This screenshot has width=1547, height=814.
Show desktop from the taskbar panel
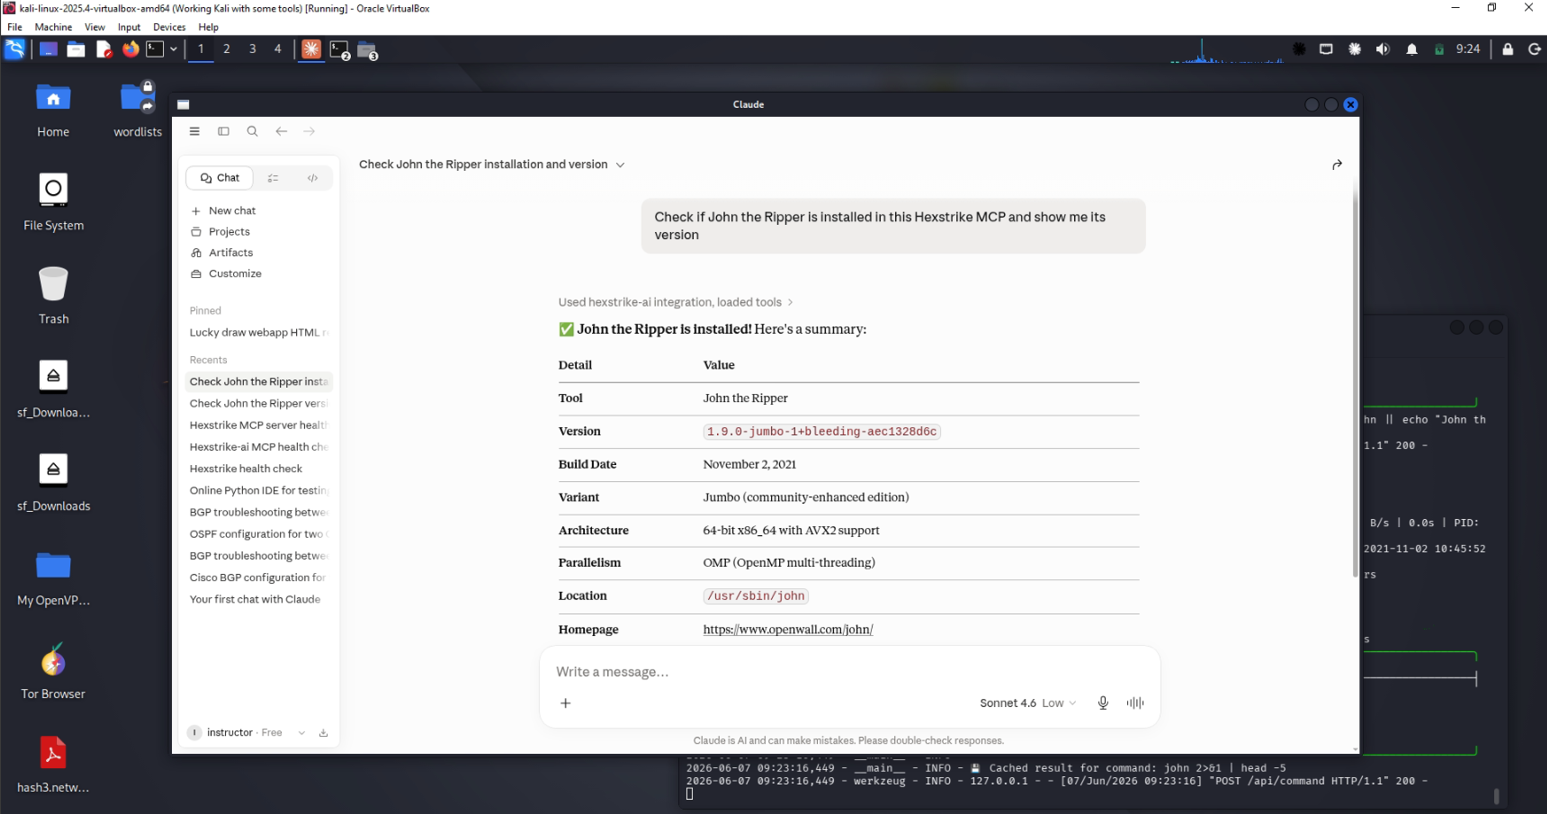48,49
